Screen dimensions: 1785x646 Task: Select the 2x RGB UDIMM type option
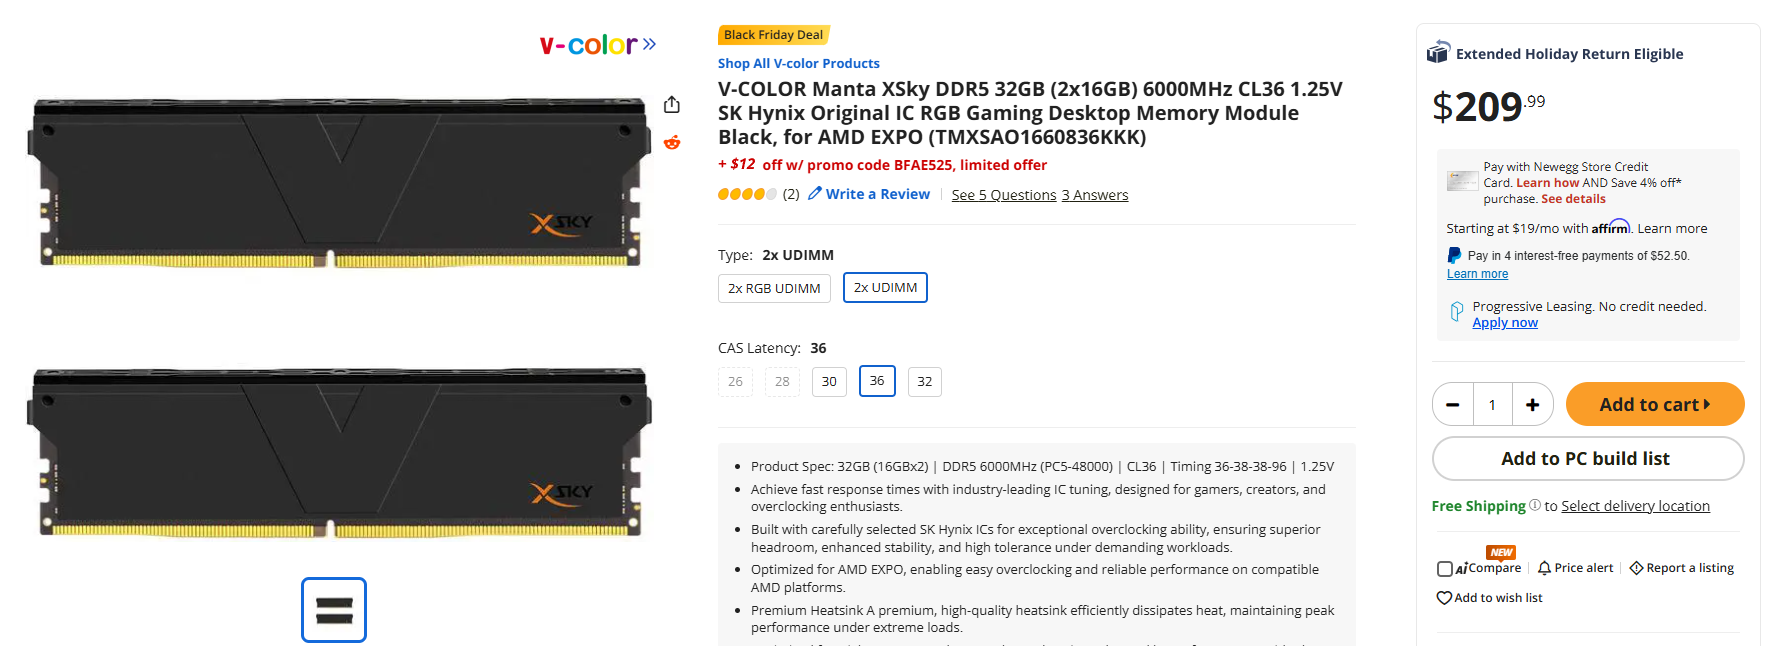pyautogui.click(x=774, y=288)
